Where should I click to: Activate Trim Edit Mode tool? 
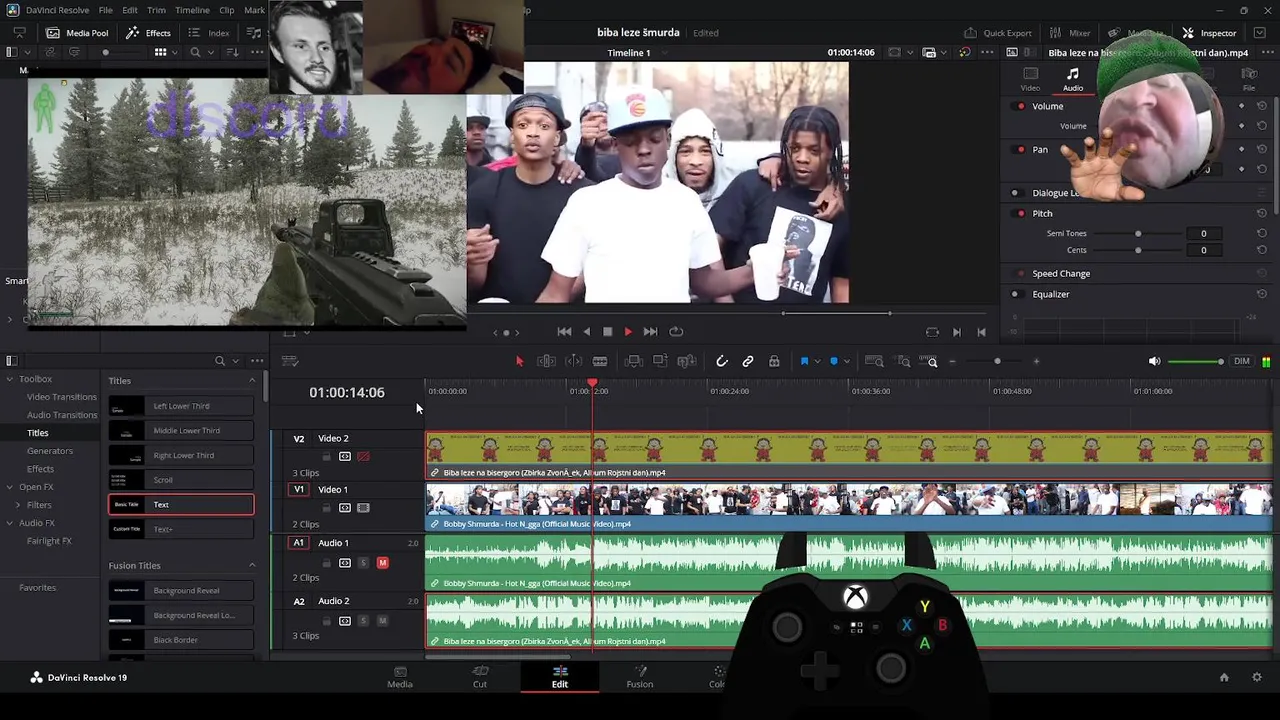pyautogui.click(x=546, y=361)
